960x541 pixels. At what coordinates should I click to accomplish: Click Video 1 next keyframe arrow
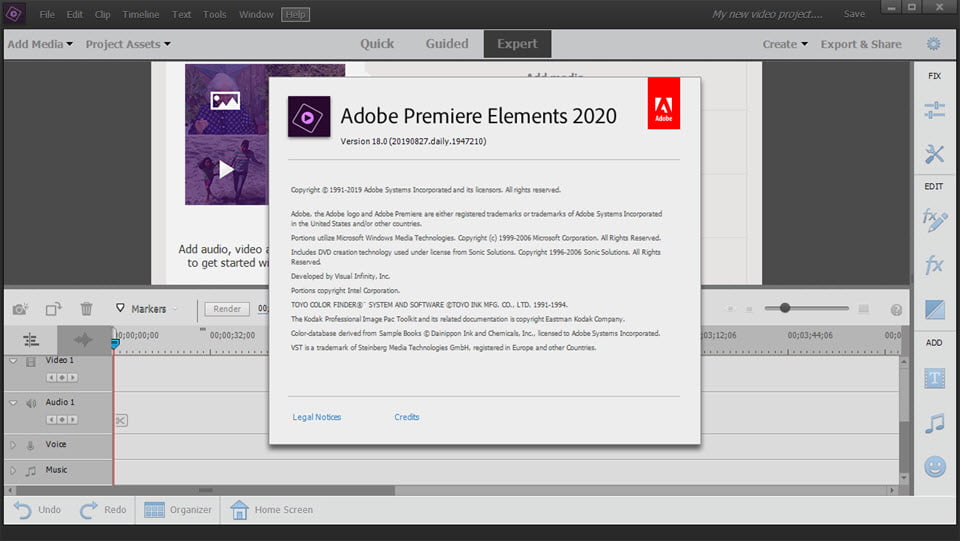(73, 378)
